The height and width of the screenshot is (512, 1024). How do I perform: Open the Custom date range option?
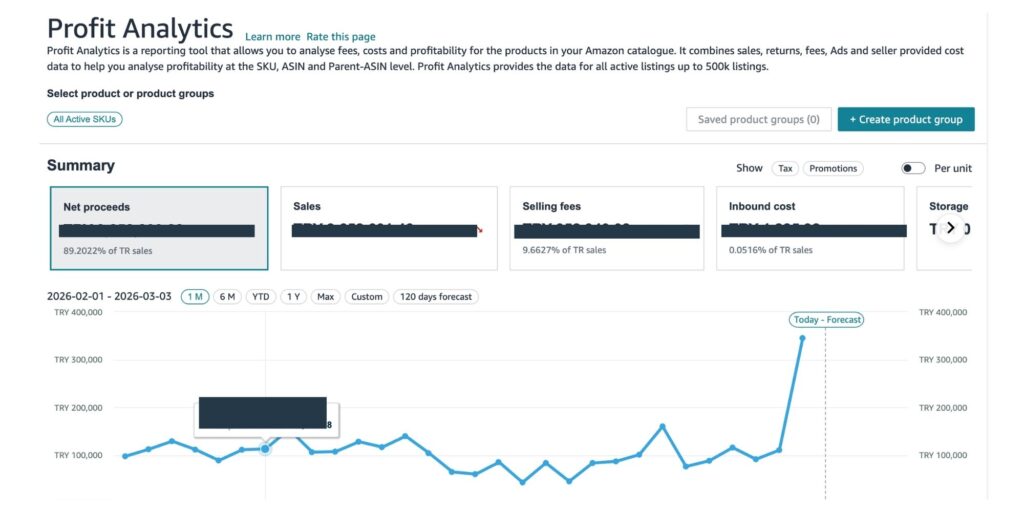pyautogui.click(x=366, y=296)
